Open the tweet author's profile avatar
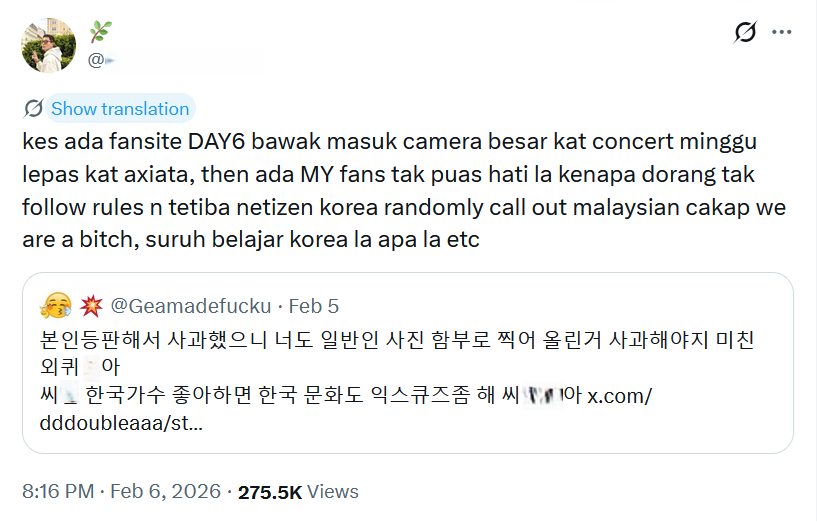 pos(48,46)
